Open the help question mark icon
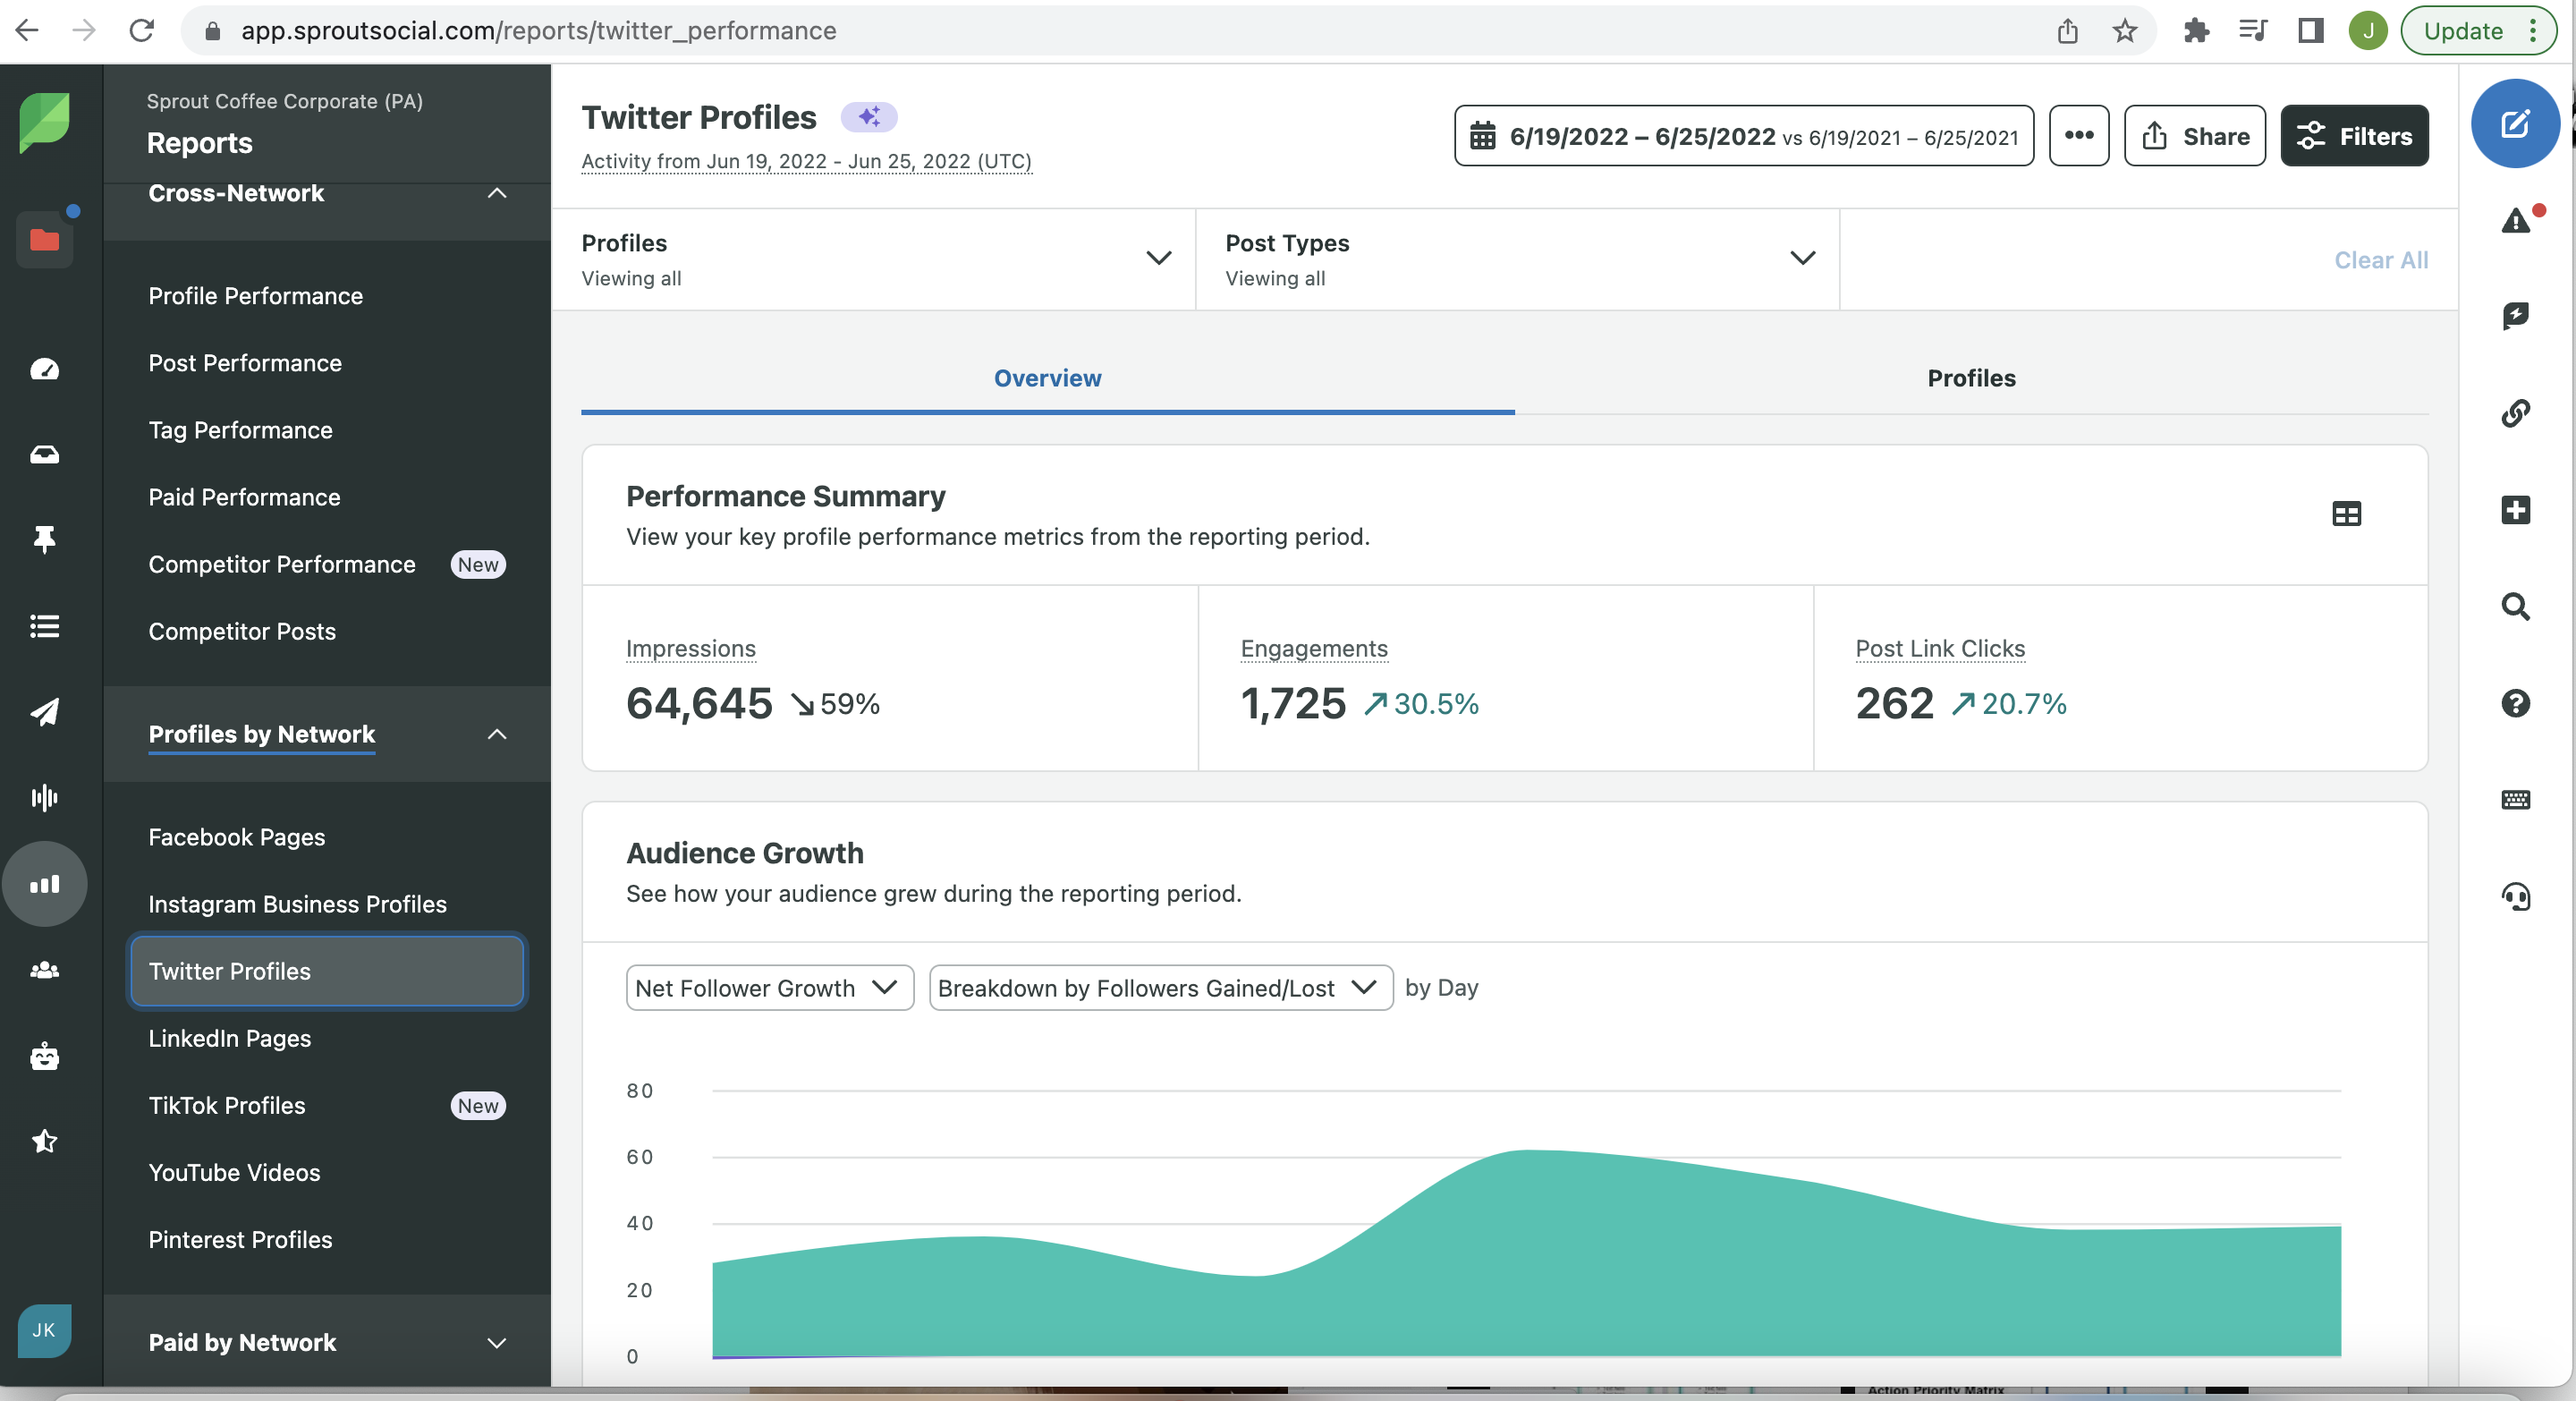The image size is (2576, 1401). [2515, 703]
